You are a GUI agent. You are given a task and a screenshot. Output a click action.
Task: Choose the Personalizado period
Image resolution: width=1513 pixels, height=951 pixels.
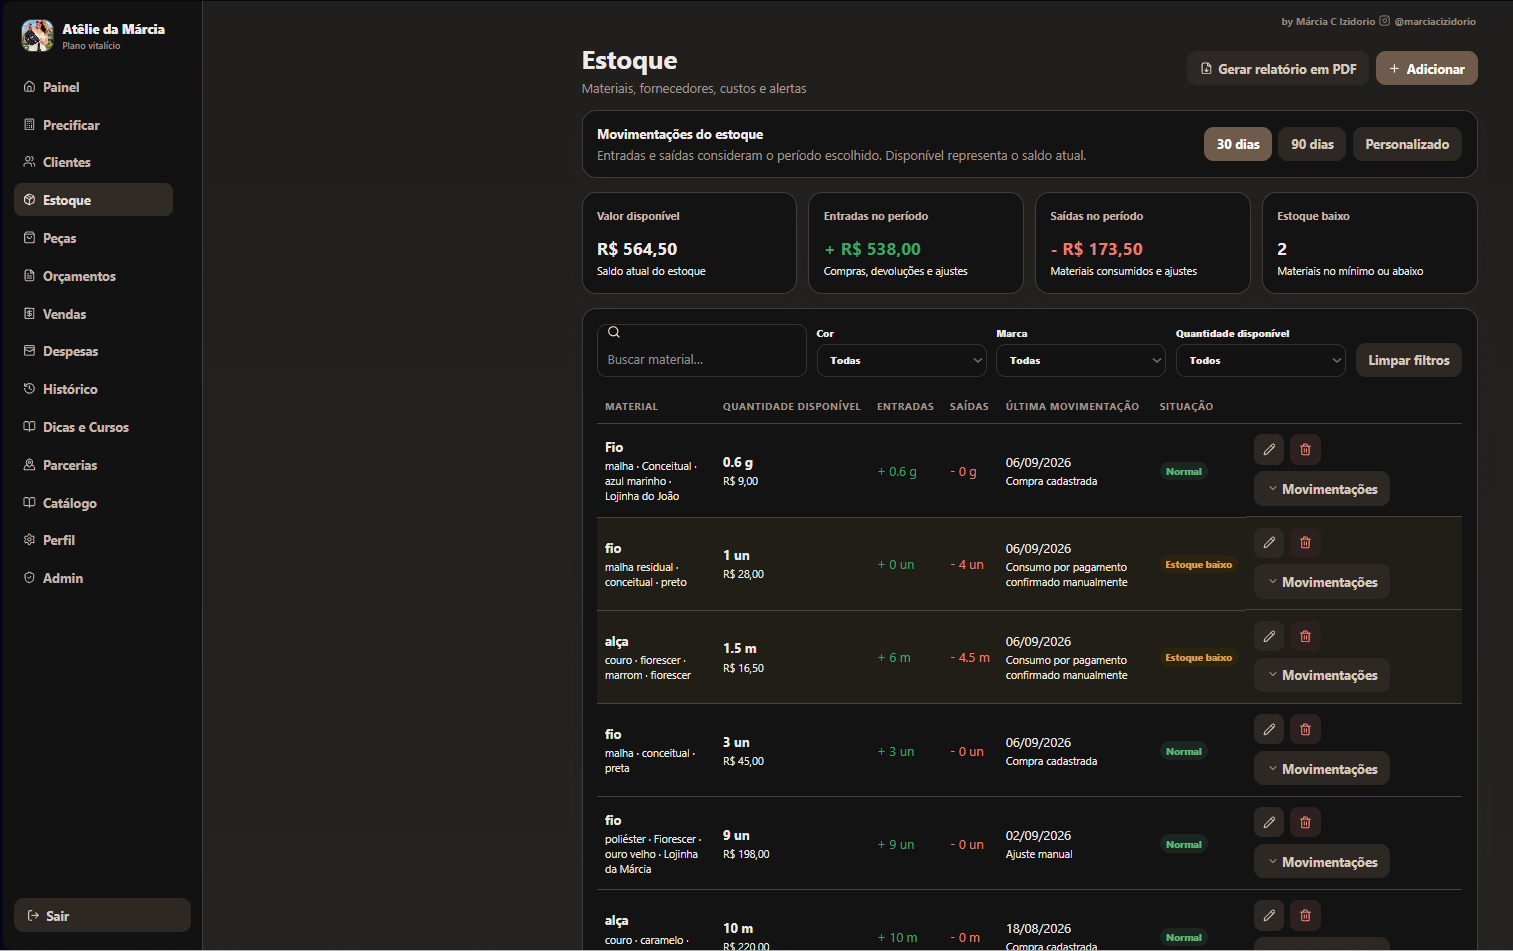pyautogui.click(x=1407, y=144)
